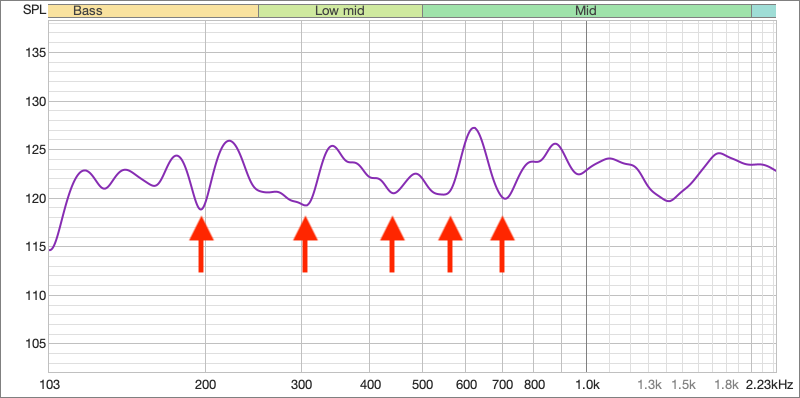This screenshot has width=800, height=398.
Task: Click the red arrow between 400 and 500 Hz
Action: tap(392, 244)
